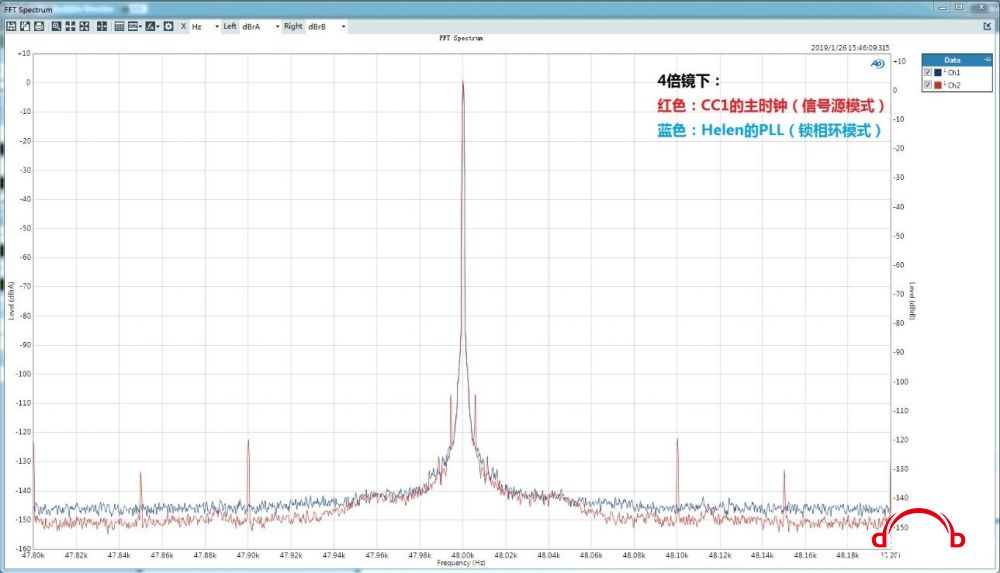Click the Level (dBrB) right axis label

click(x=913, y=301)
